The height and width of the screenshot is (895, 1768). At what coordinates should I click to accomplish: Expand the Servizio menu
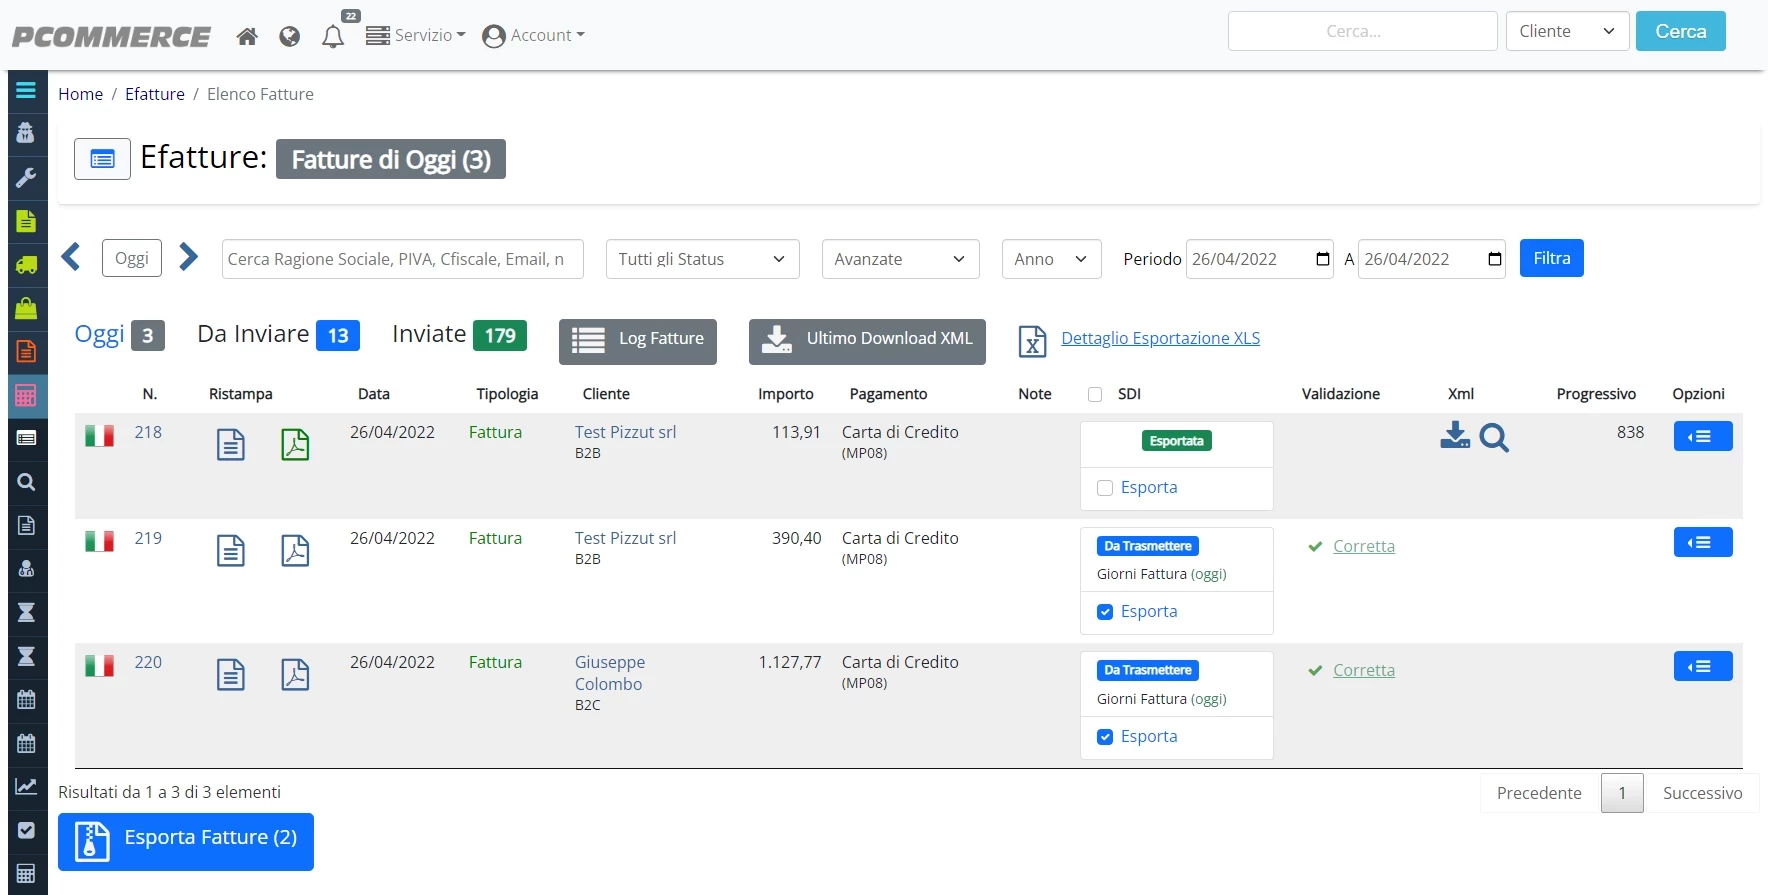pyautogui.click(x=416, y=36)
